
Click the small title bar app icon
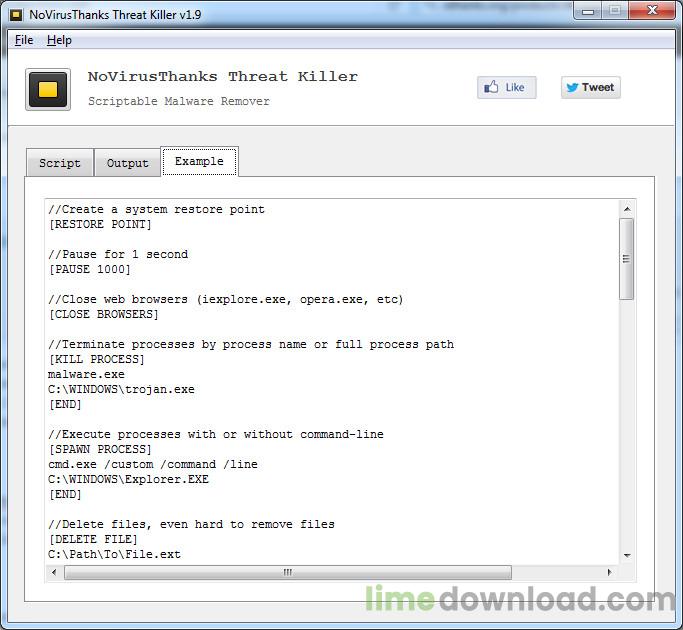pos(17,12)
